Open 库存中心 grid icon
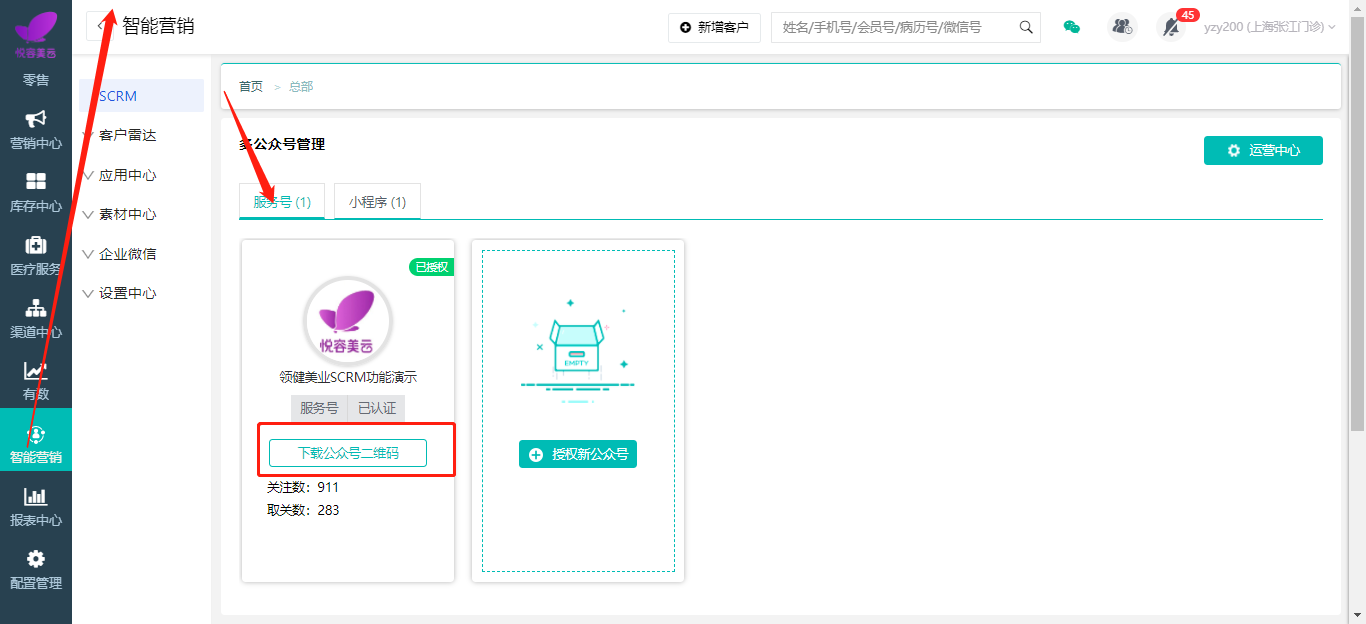 (36, 182)
